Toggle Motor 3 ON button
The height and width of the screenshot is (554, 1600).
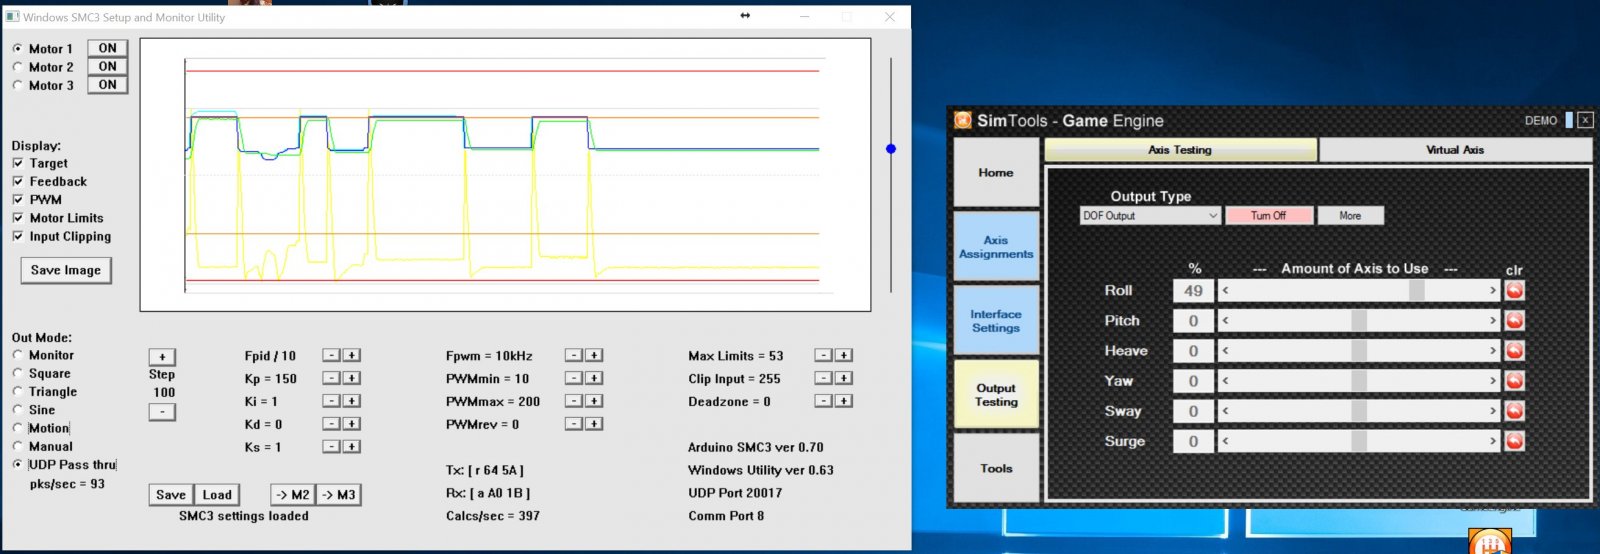107,84
